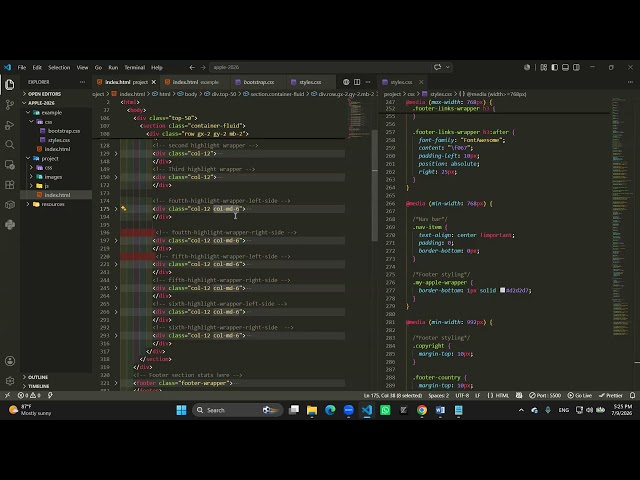Click UTF-8 encoding in status bar
The image size is (640, 480).
coord(462,395)
